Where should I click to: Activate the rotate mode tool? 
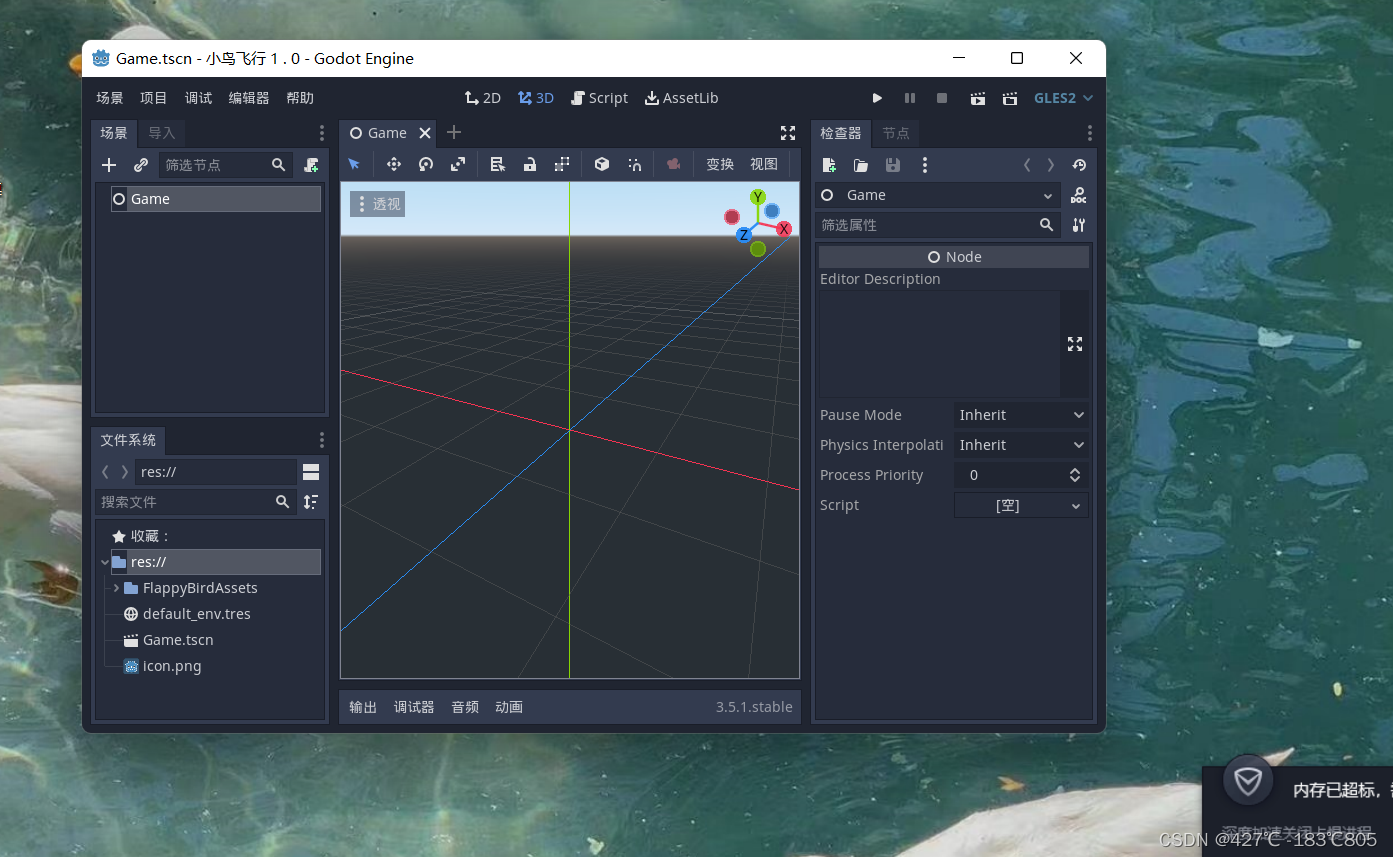[x=426, y=164]
